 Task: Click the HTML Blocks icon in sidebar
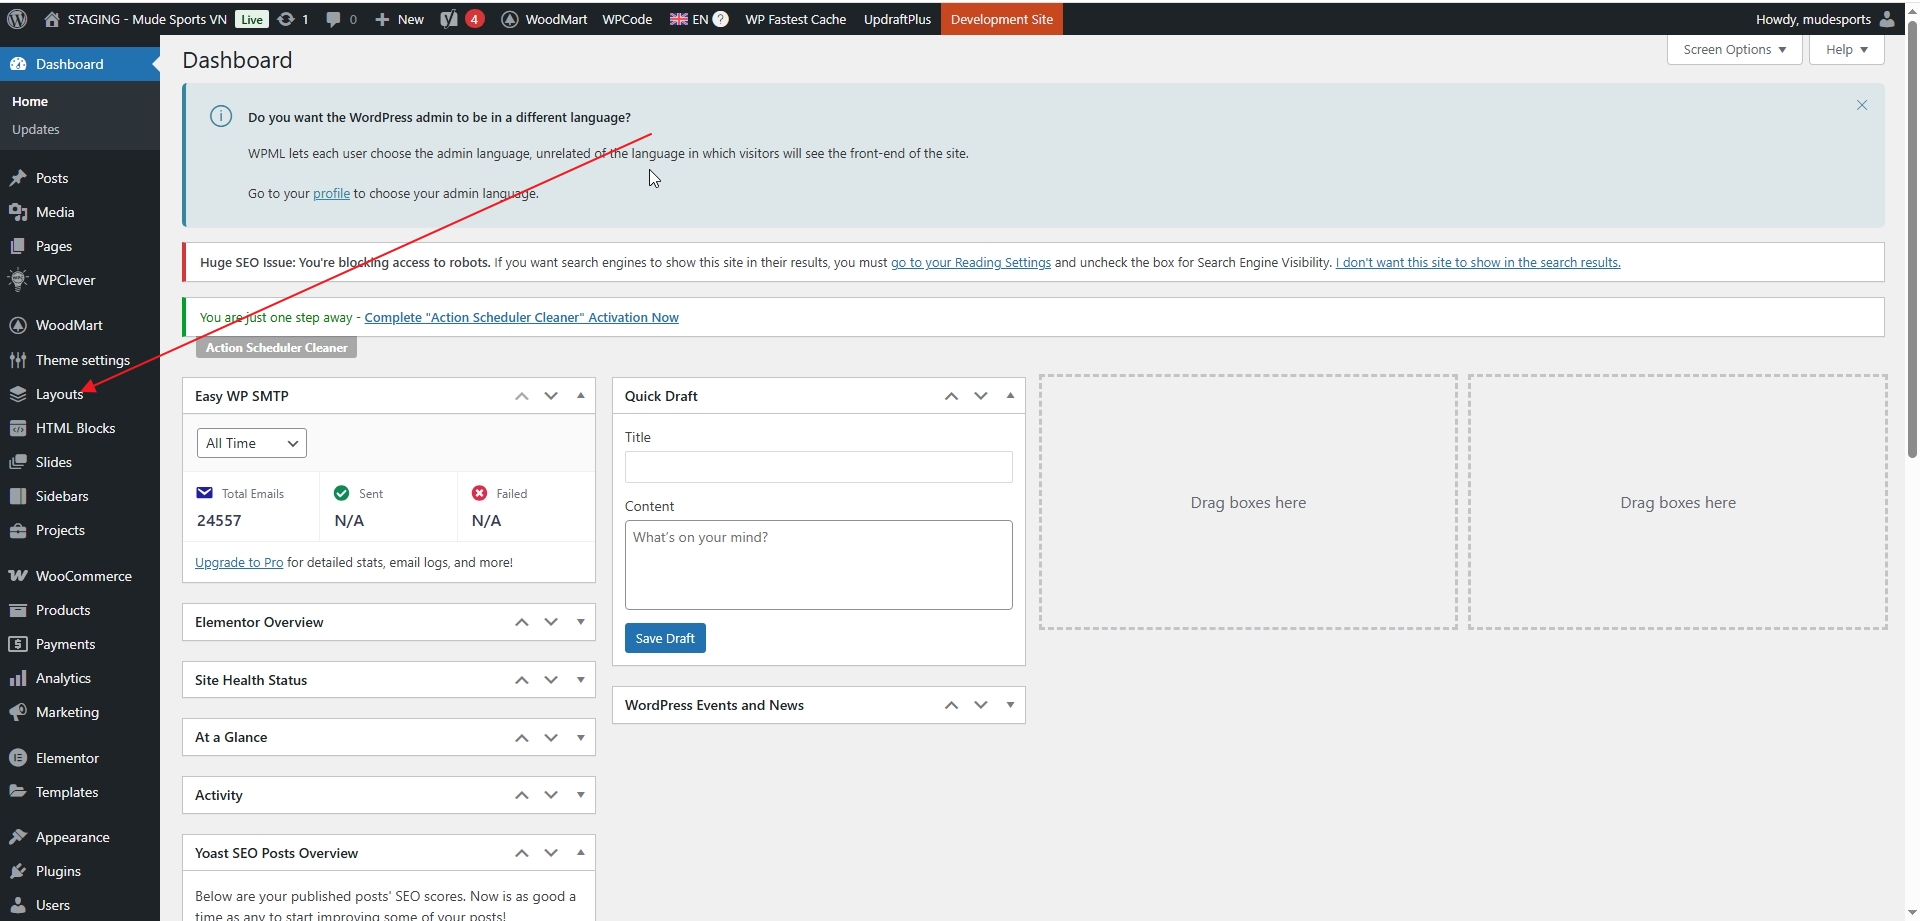click(x=17, y=428)
